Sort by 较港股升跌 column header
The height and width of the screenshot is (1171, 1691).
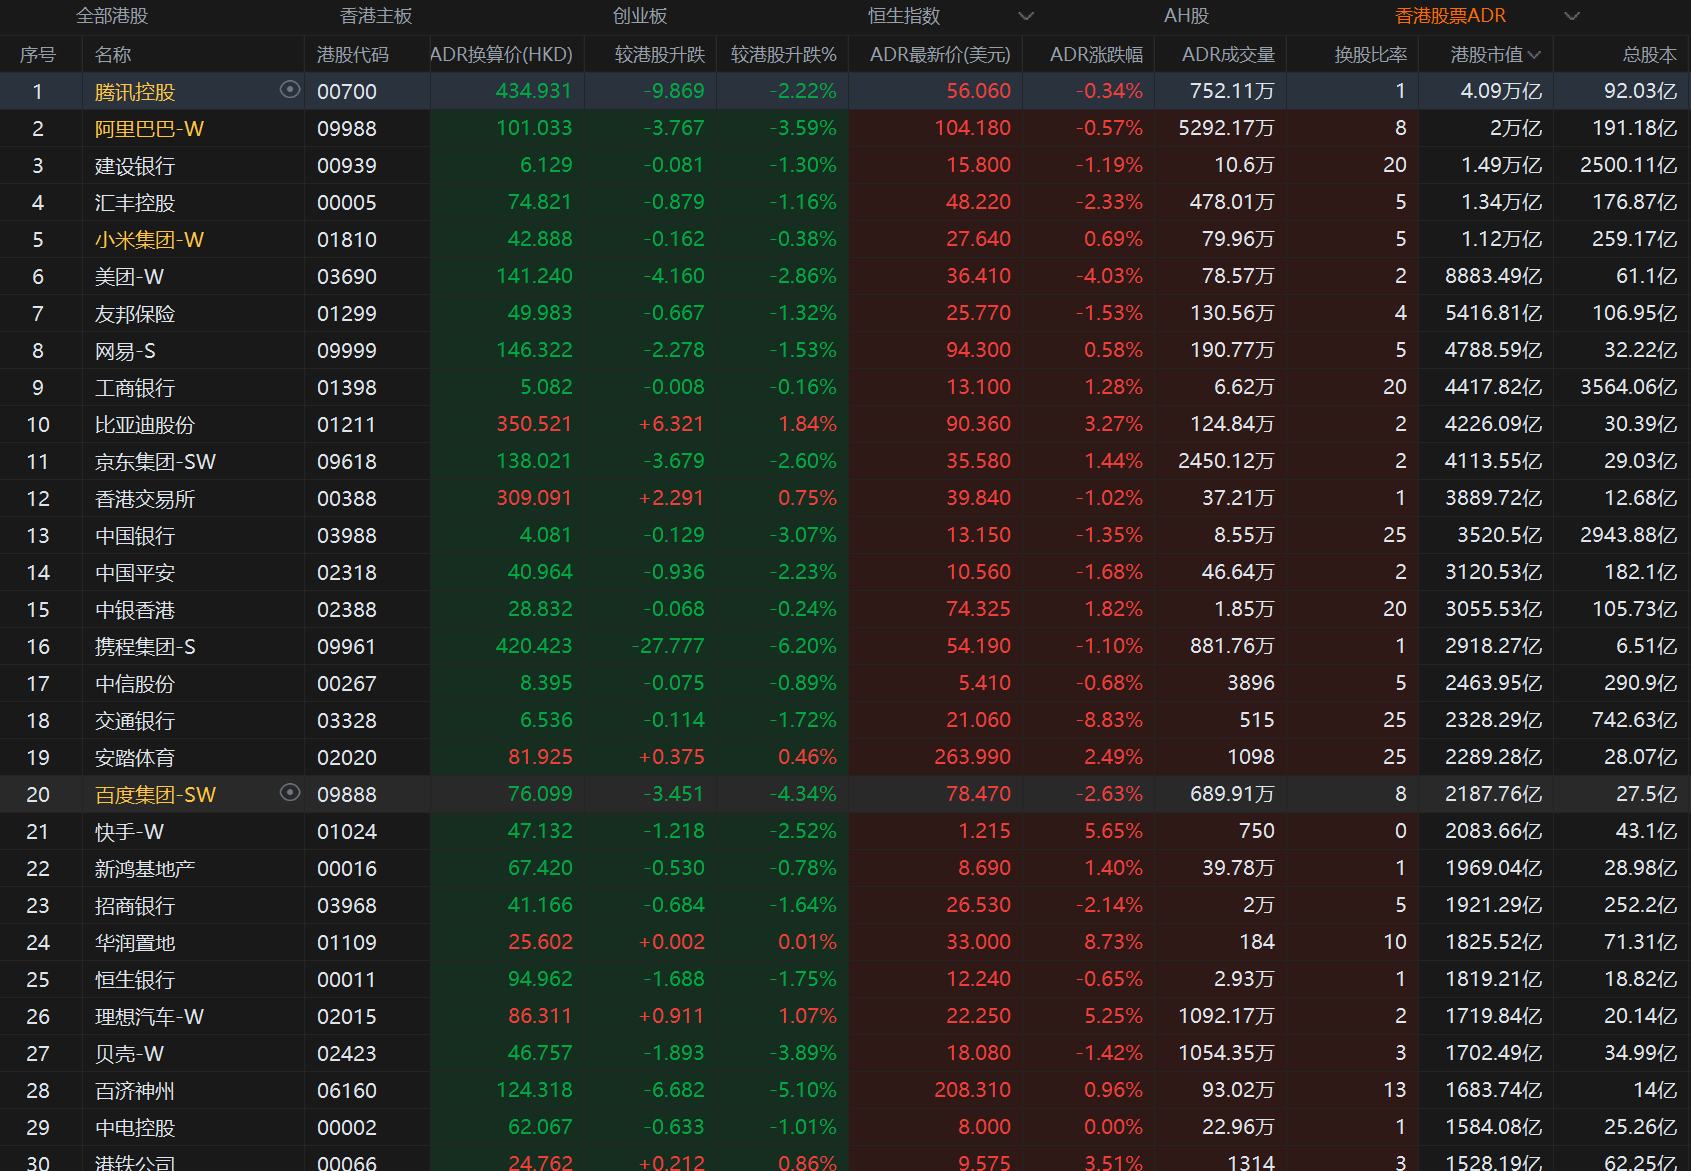click(x=660, y=55)
